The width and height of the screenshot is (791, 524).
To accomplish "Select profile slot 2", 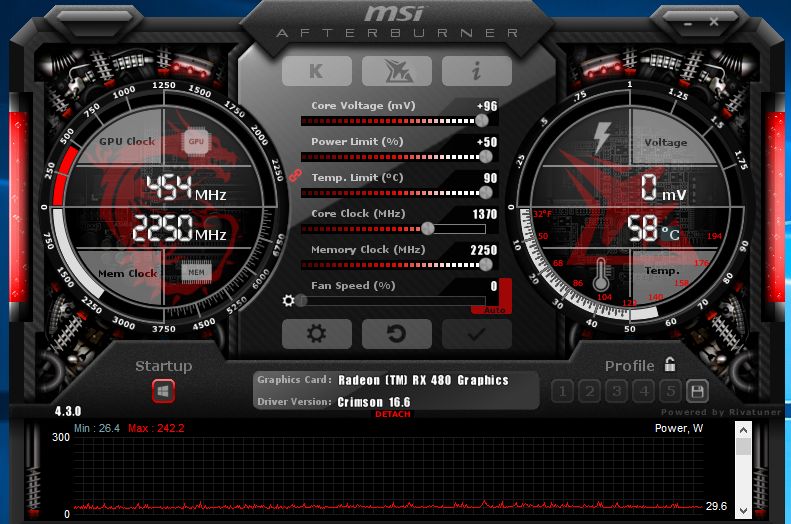I will coord(589,391).
